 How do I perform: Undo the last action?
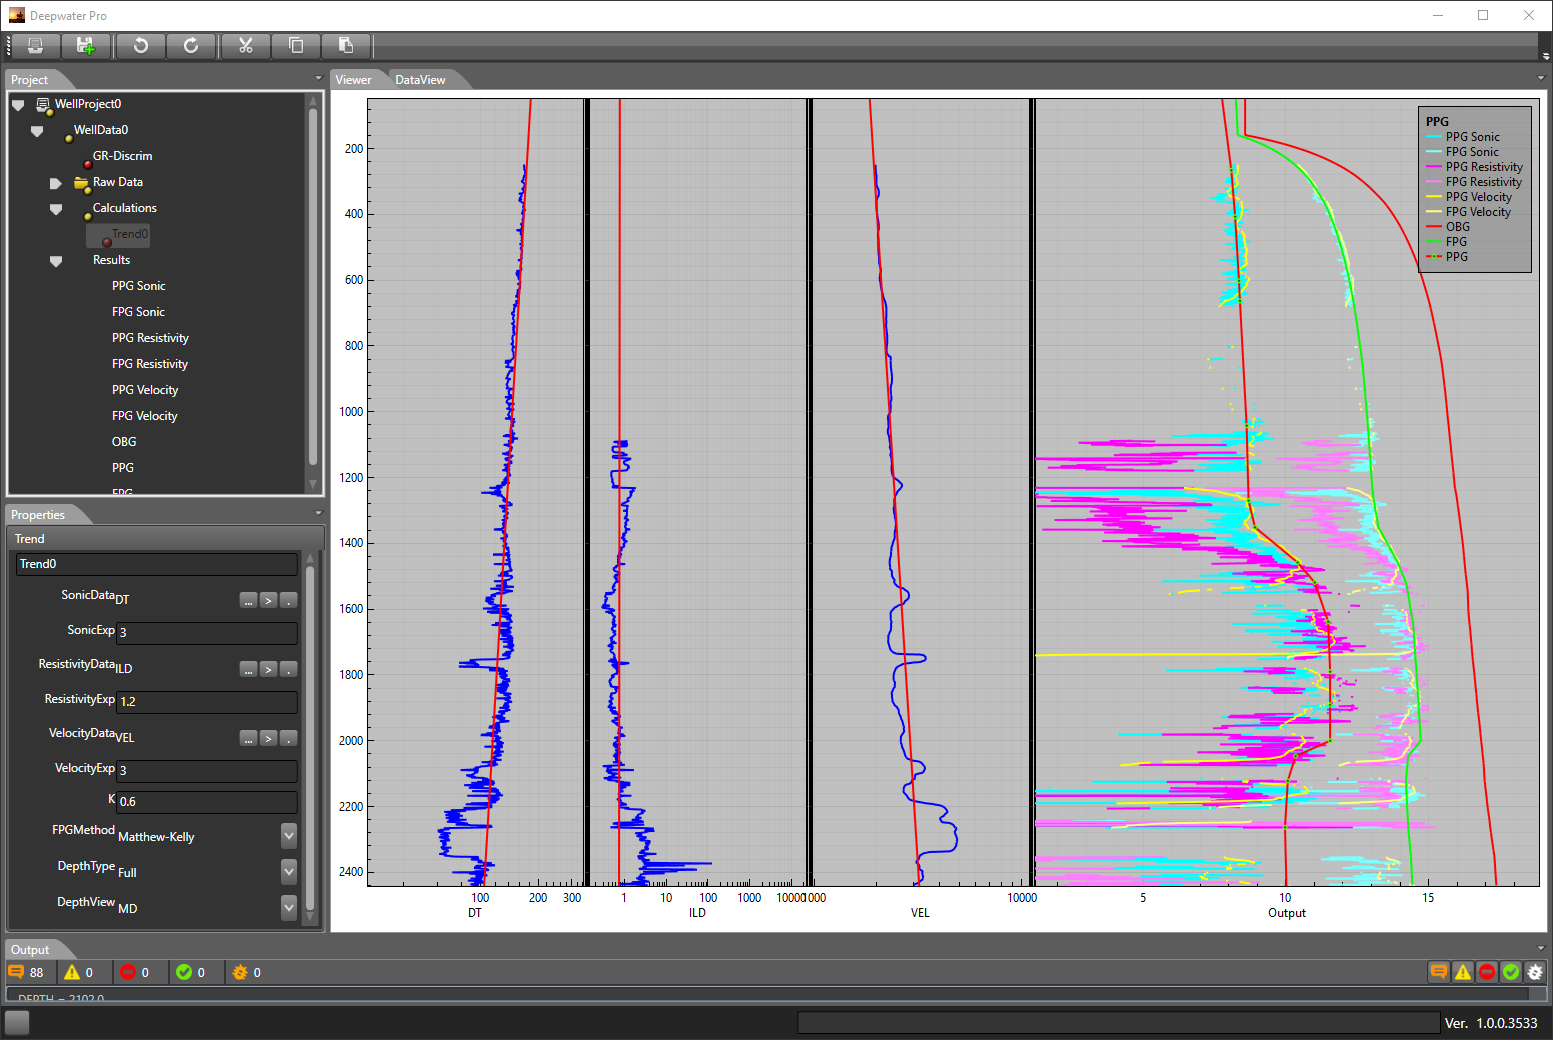[141, 45]
